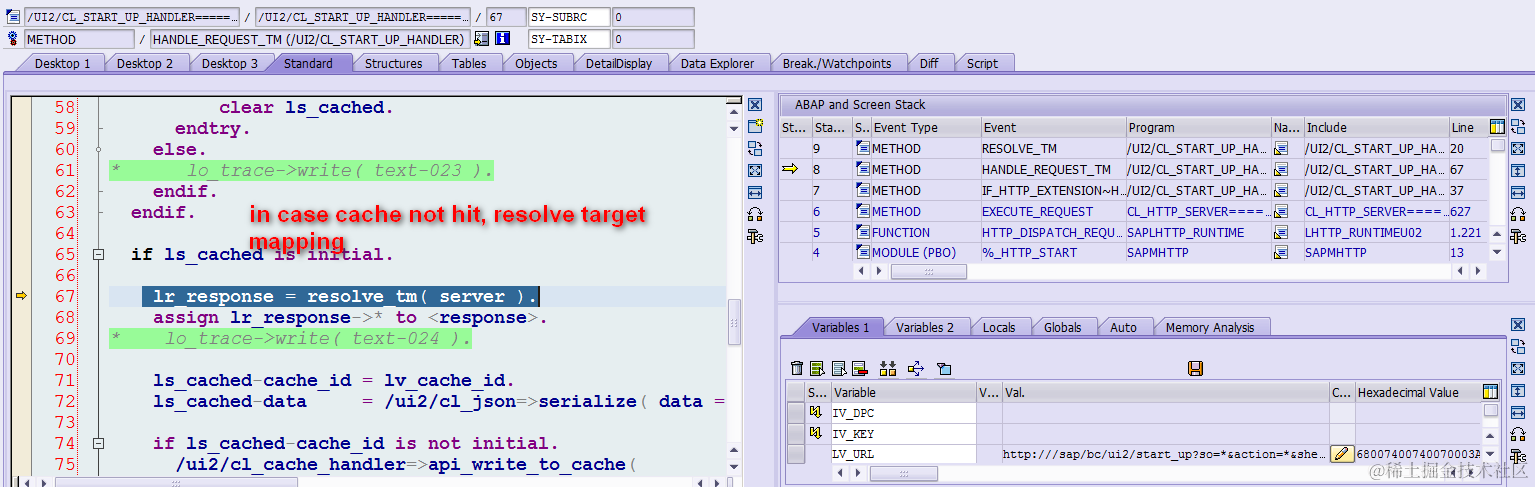
Task: Click the Event Type column header
Action: coord(925,127)
